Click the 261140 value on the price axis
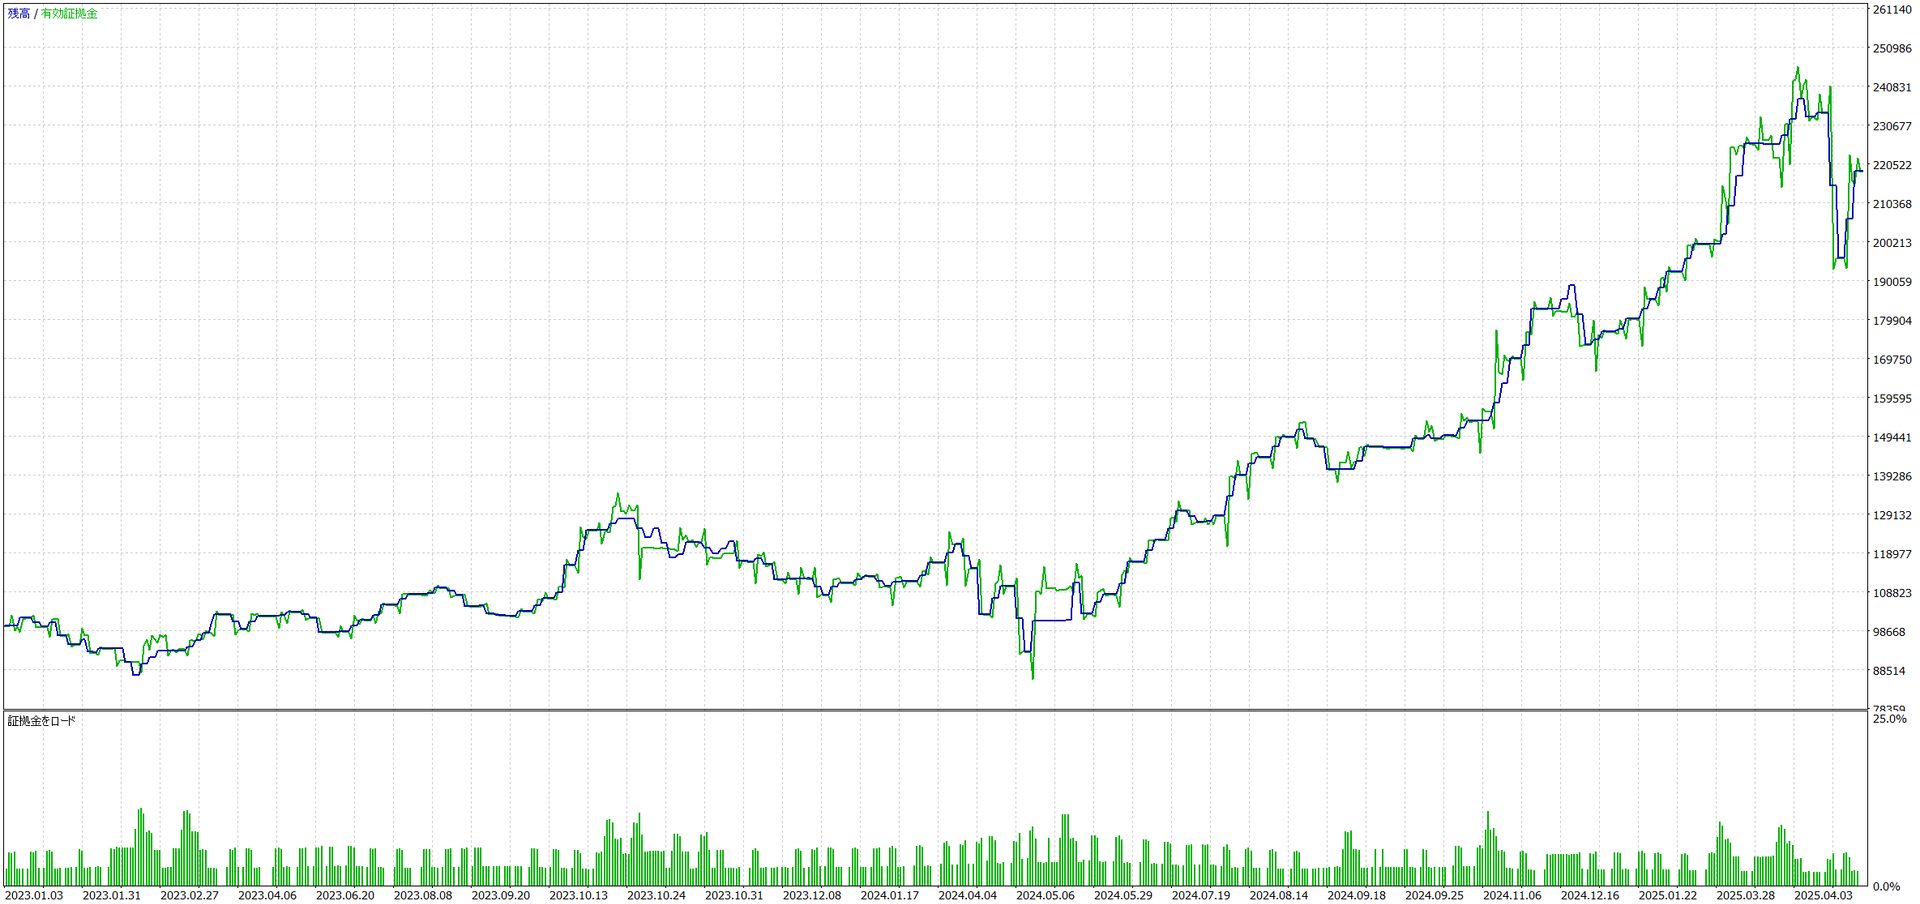The image size is (1920, 904). 1891,10
